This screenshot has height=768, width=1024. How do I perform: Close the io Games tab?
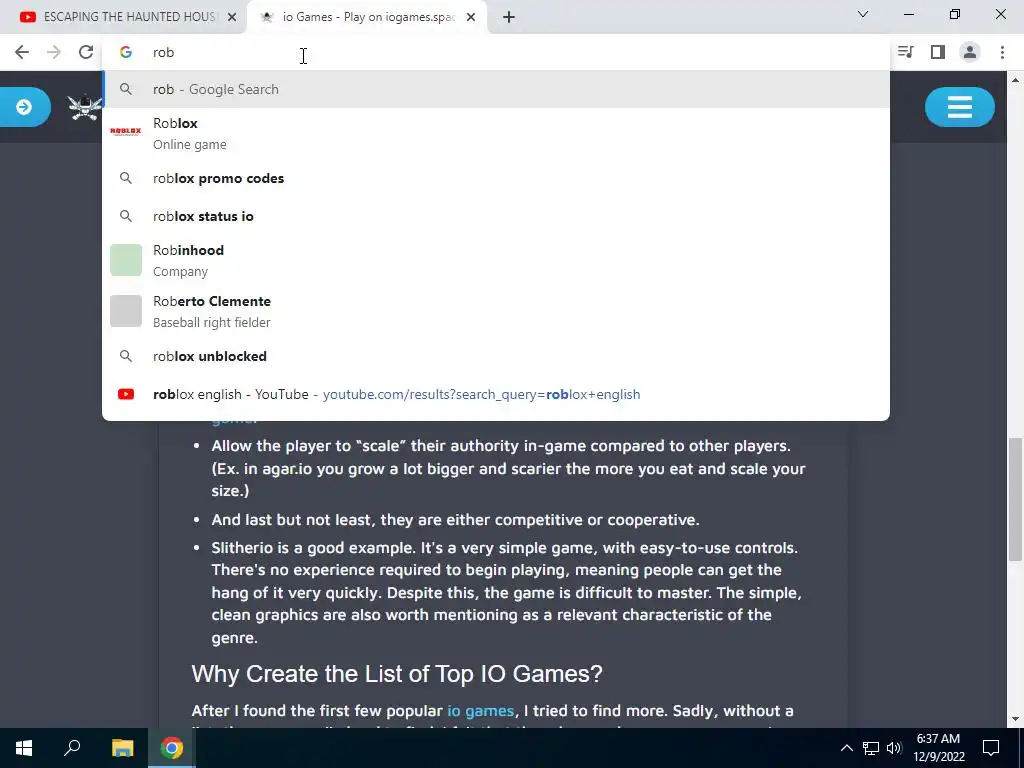(471, 18)
